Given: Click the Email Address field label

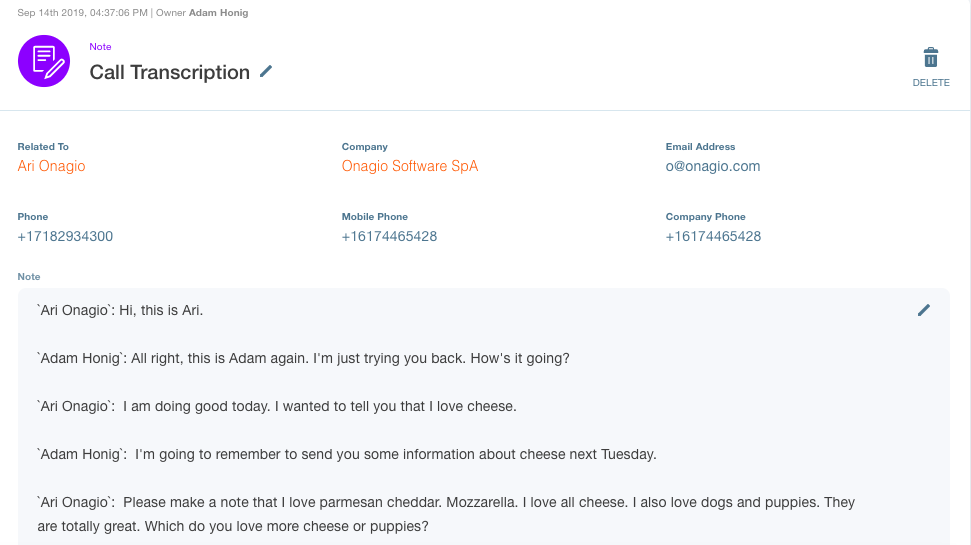Looking at the screenshot, I should (x=700, y=147).
